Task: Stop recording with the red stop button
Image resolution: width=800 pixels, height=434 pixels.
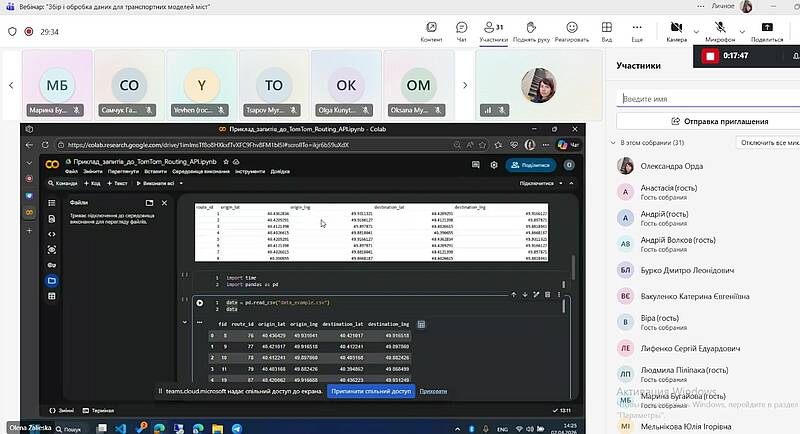Action: tap(710, 56)
